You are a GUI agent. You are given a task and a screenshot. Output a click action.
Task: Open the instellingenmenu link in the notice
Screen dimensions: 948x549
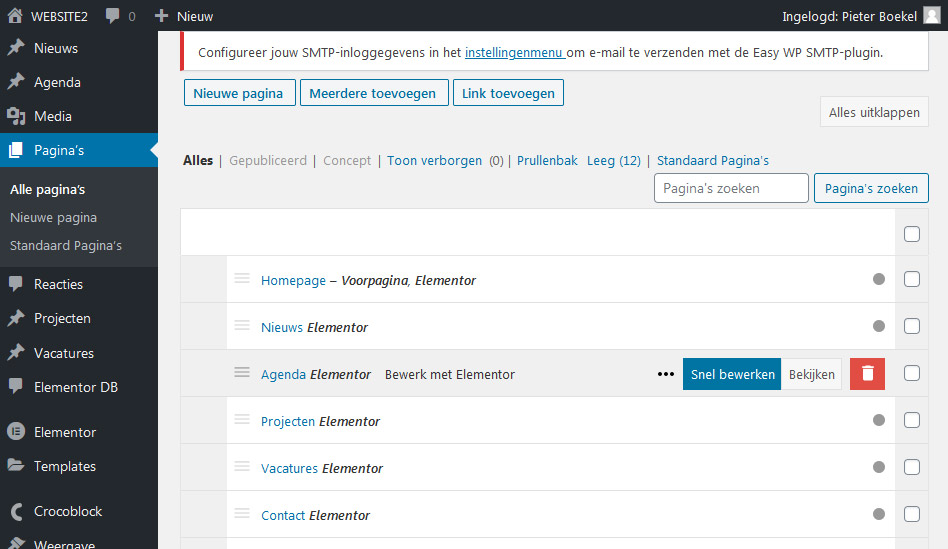pos(515,52)
